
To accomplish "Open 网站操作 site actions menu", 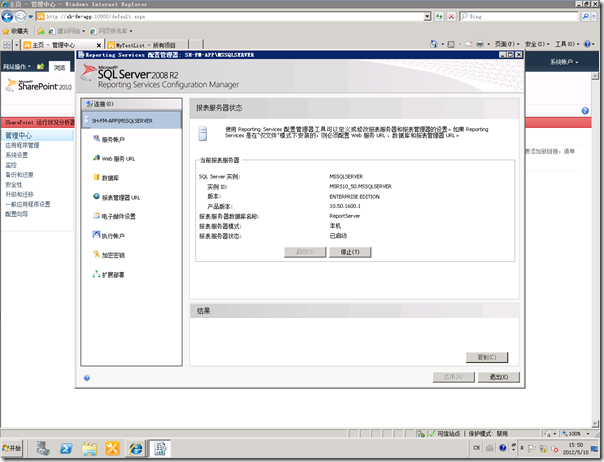I will click(17, 67).
